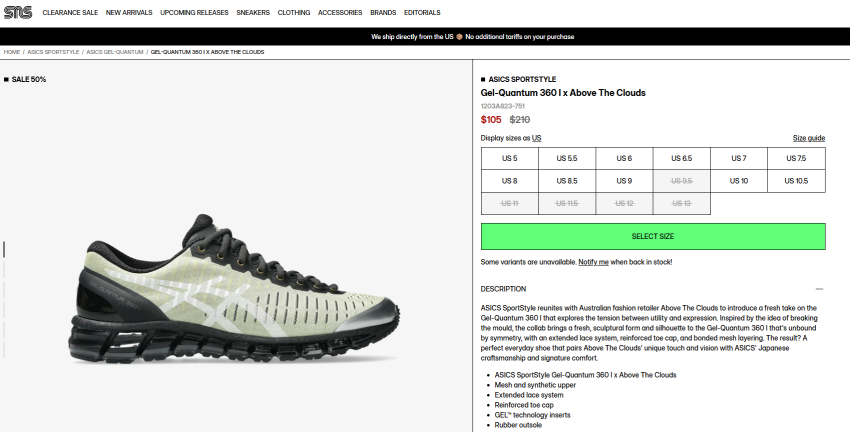Collapse the Description section
850x432 pixels.
tap(819, 289)
